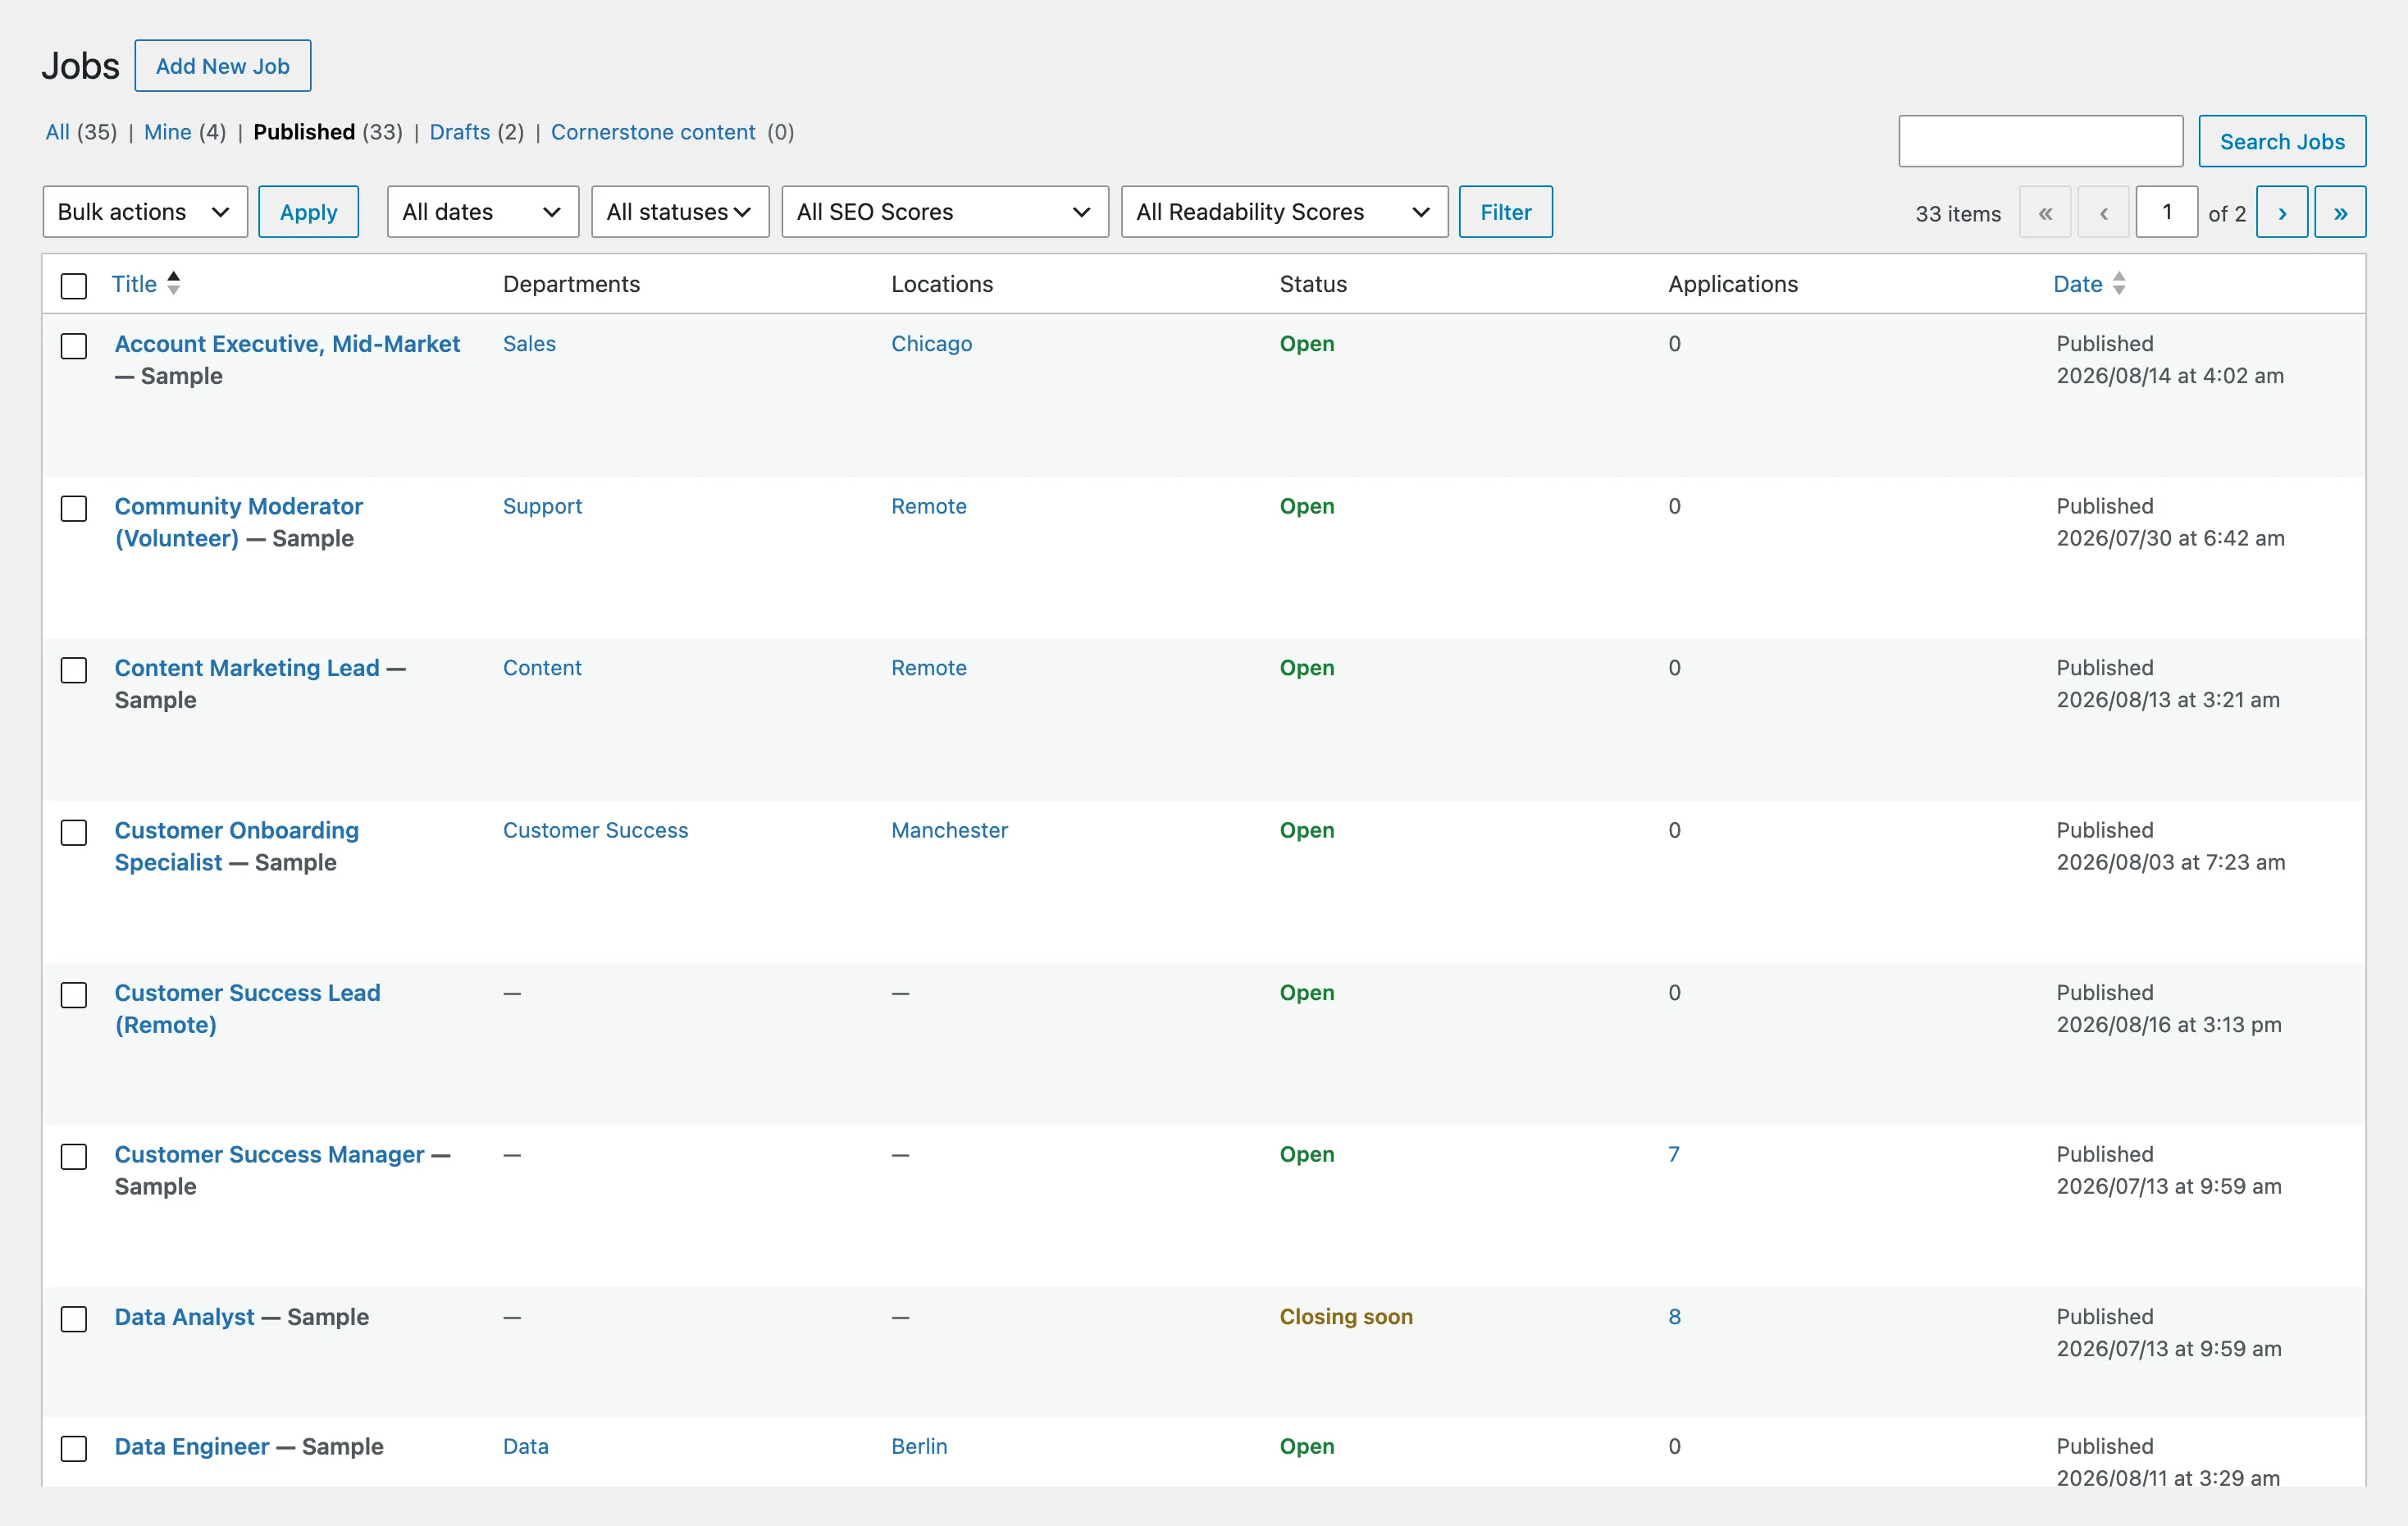Click the Search Jobs button
This screenshot has height=1526, width=2408.
pos(2282,141)
